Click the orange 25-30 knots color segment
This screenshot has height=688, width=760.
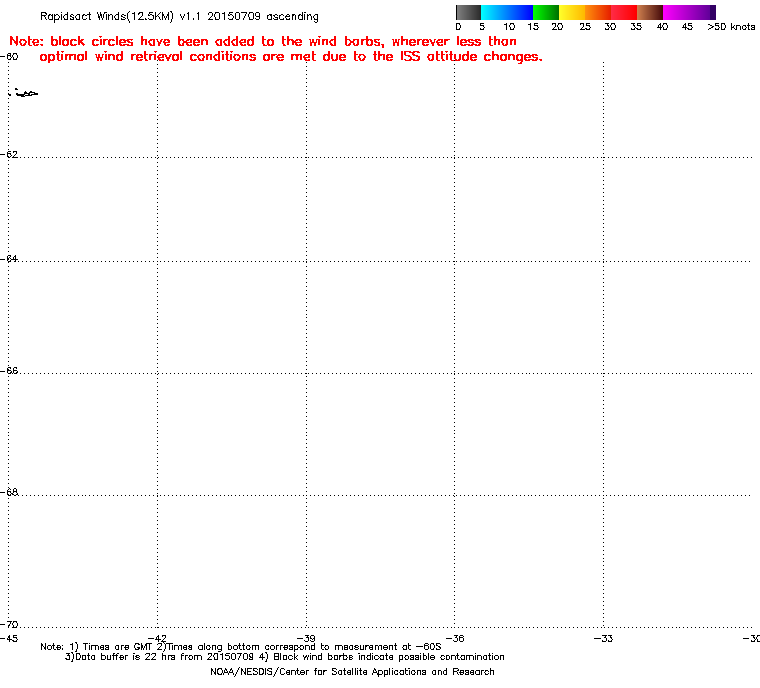pyautogui.click(x=598, y=12)
